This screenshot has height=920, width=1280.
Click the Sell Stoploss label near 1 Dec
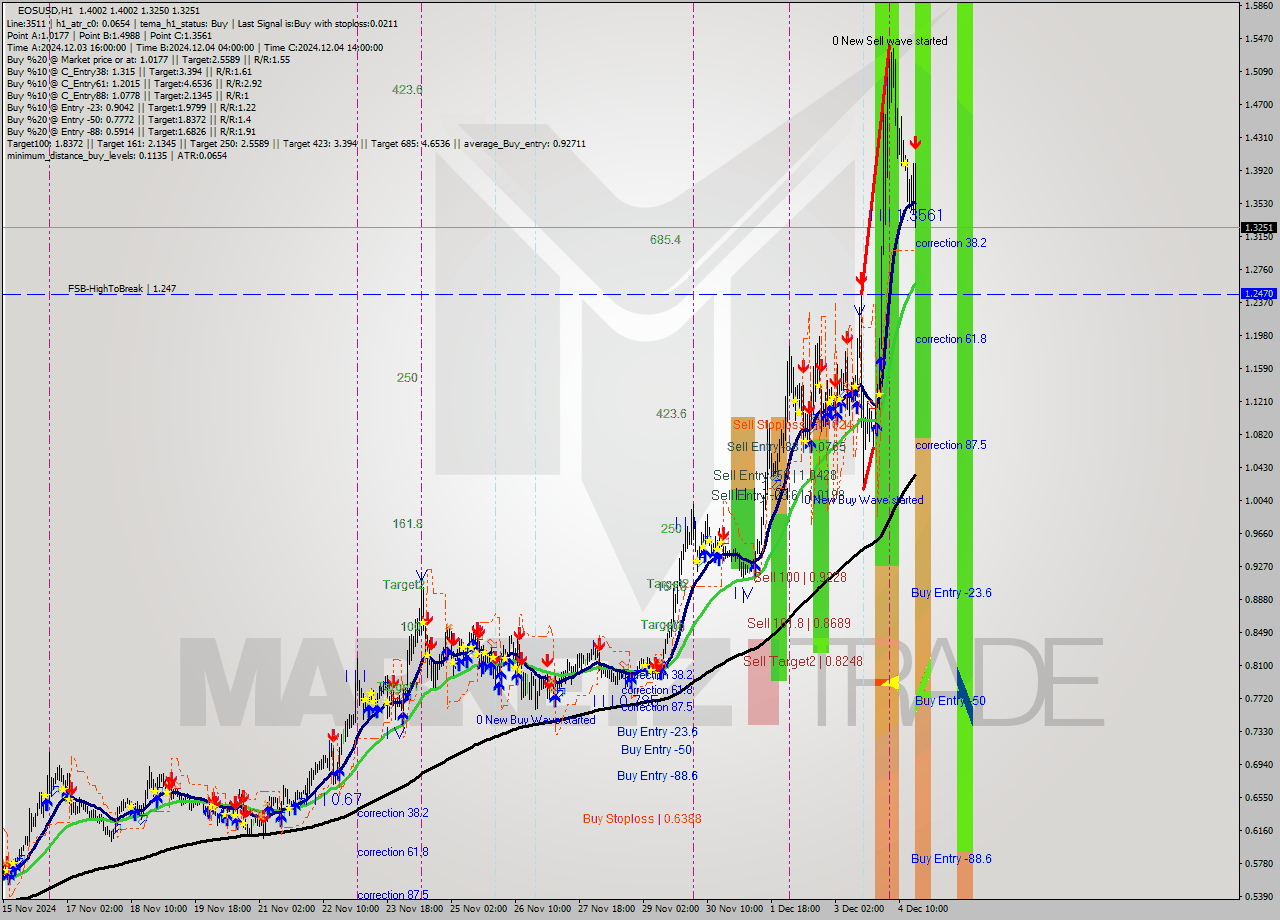click(793, 425)
